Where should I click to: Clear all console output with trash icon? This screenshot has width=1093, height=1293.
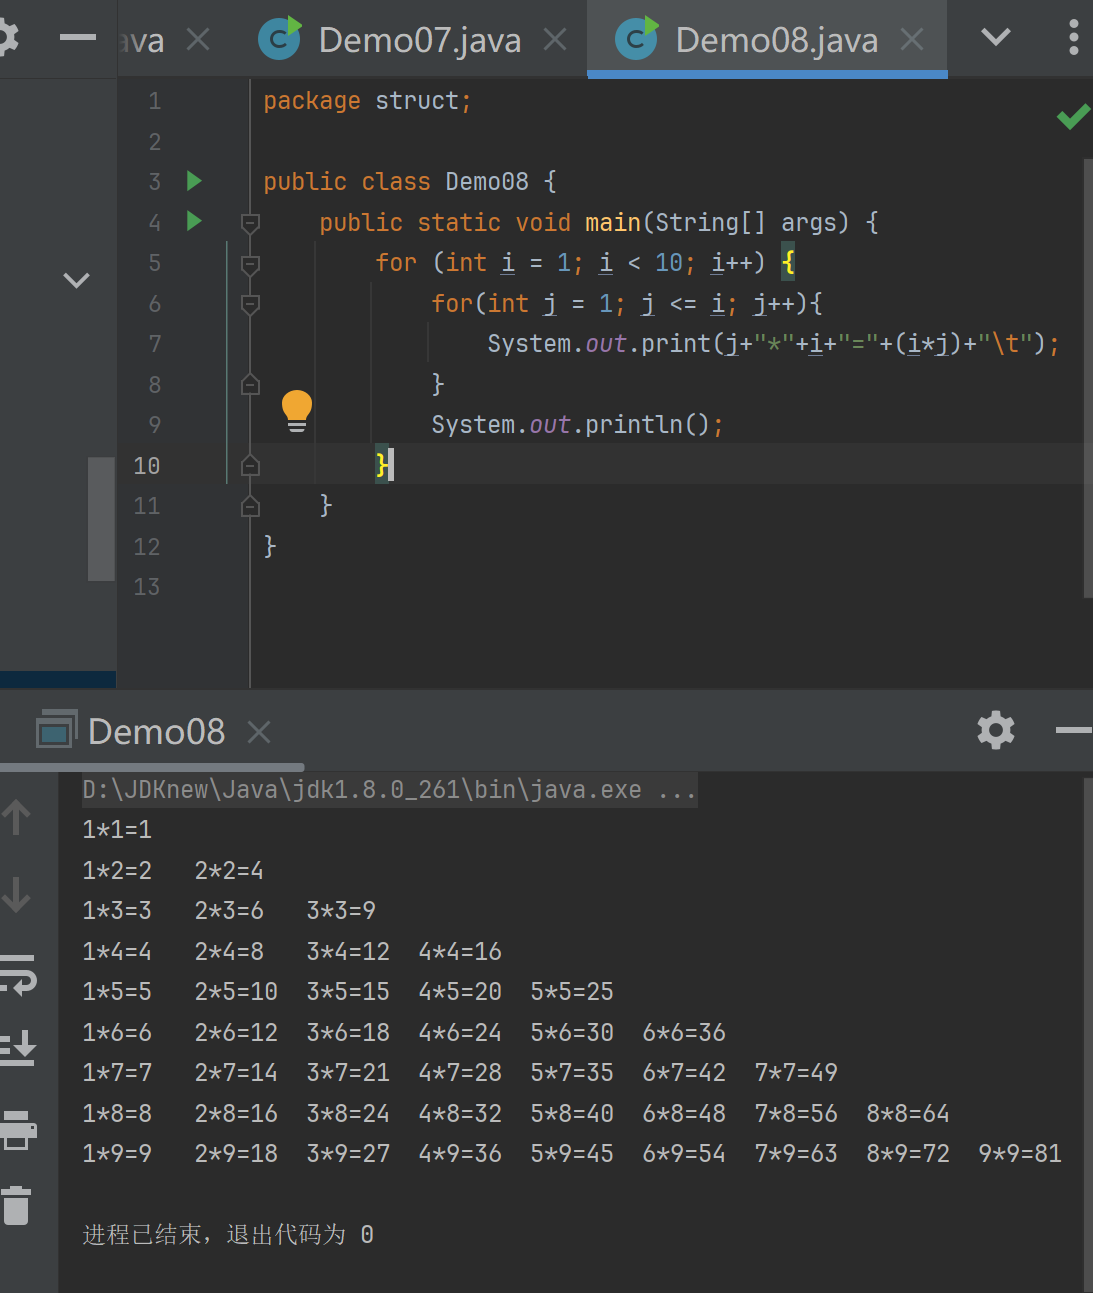17,1205
